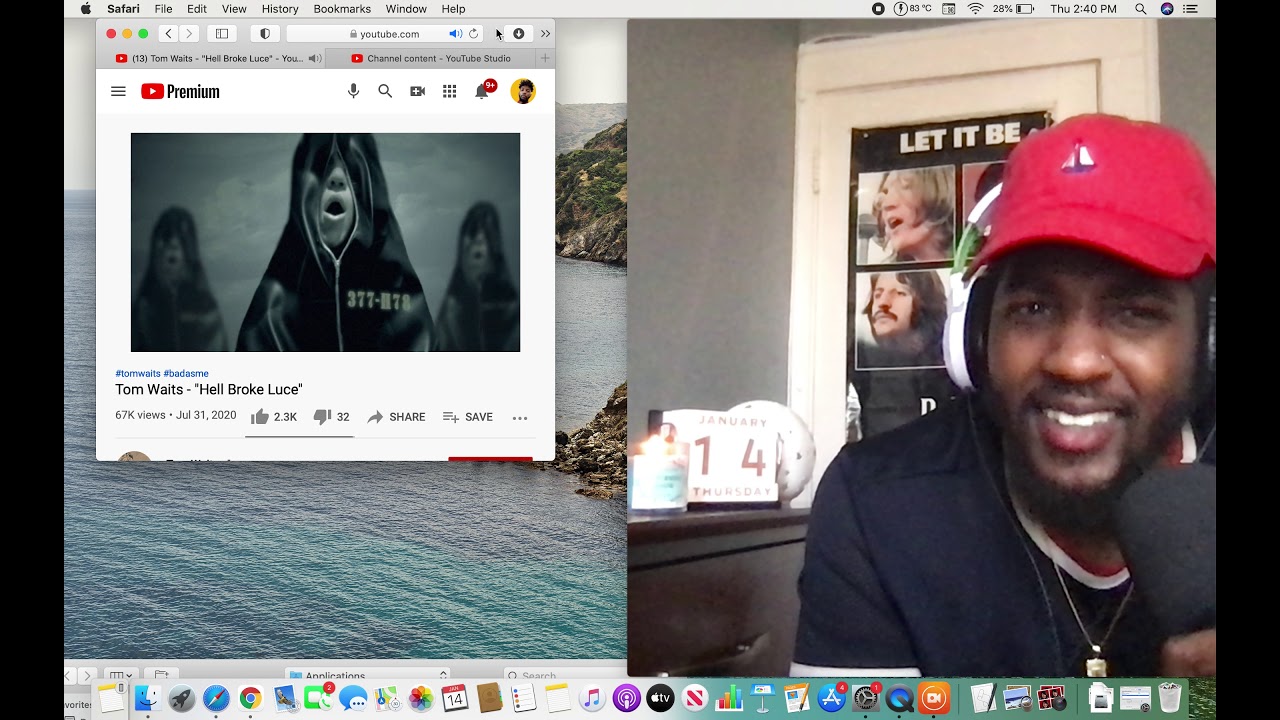Play the Hell Broke Luce video player
The width and height of the screenshot is (1280, 720).
point(325,242)
